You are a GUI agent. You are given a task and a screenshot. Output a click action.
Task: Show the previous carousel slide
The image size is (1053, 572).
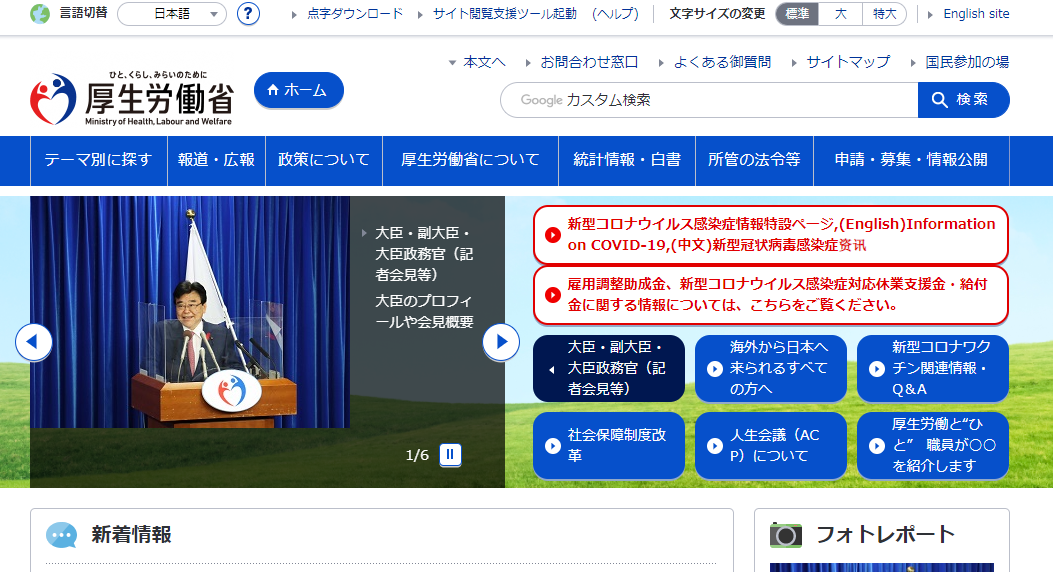click(34, 342)
